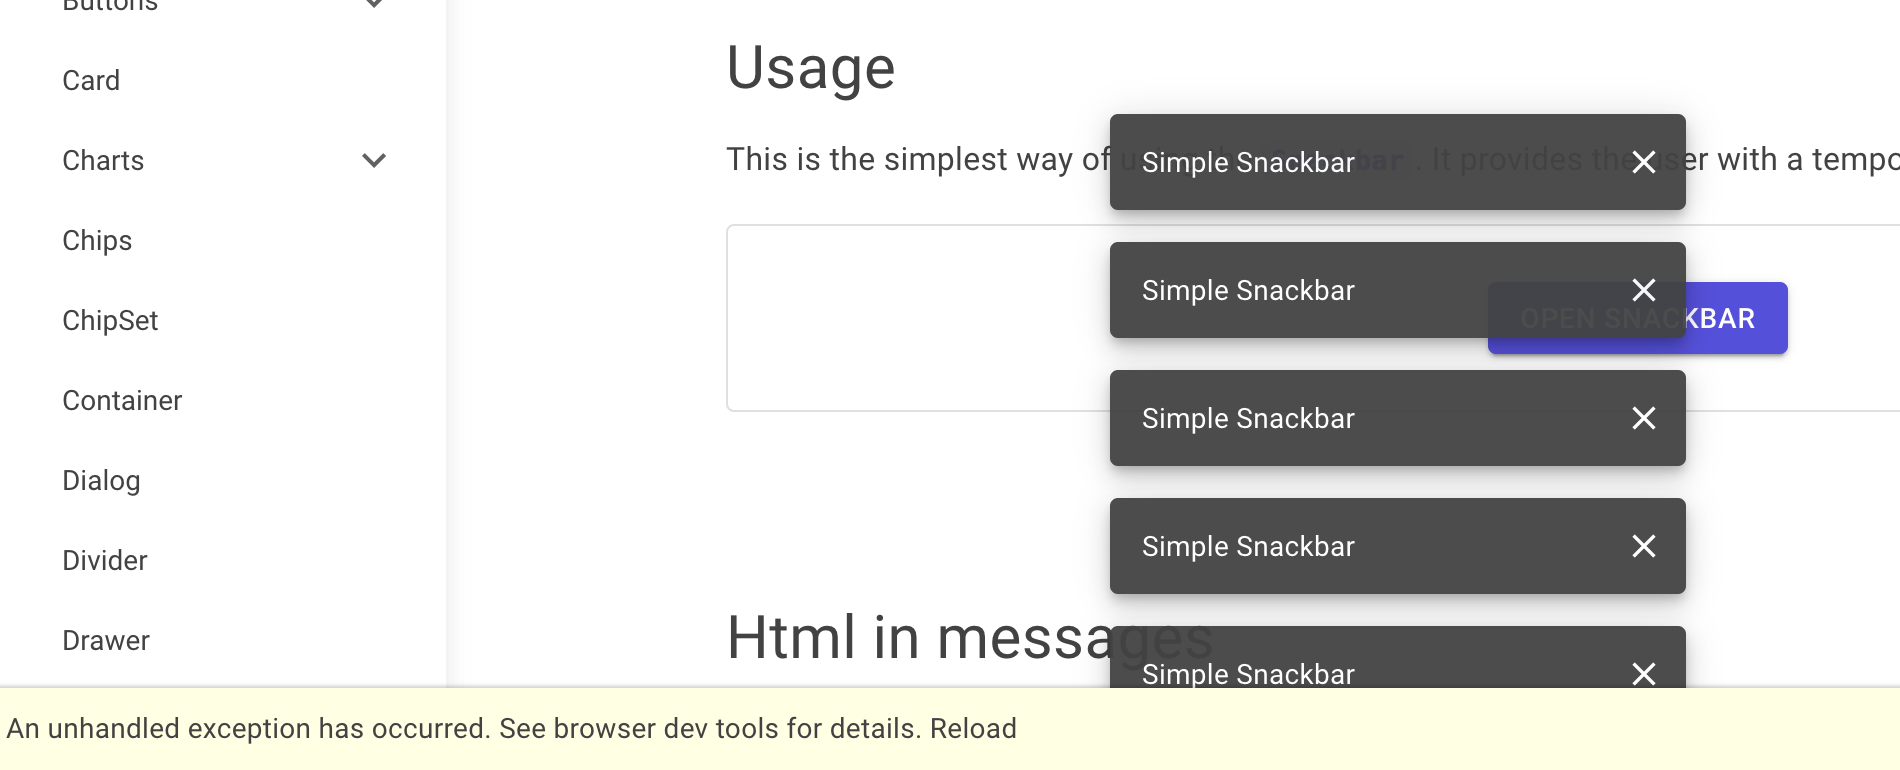1900x770 pixels.
Task: Open the Card component page
Action: click(x=91, y=80)
